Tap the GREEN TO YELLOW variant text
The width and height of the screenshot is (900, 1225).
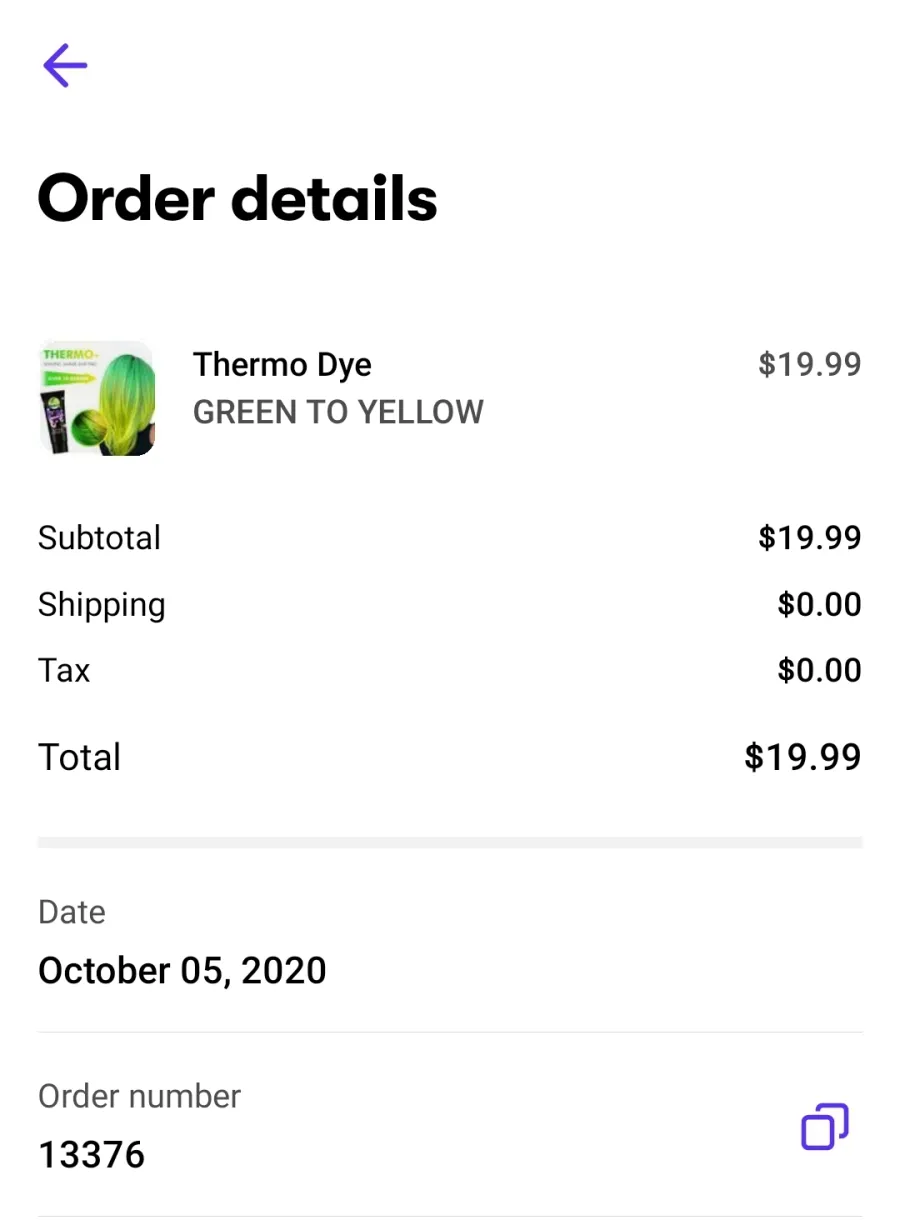tap(338, 412)
